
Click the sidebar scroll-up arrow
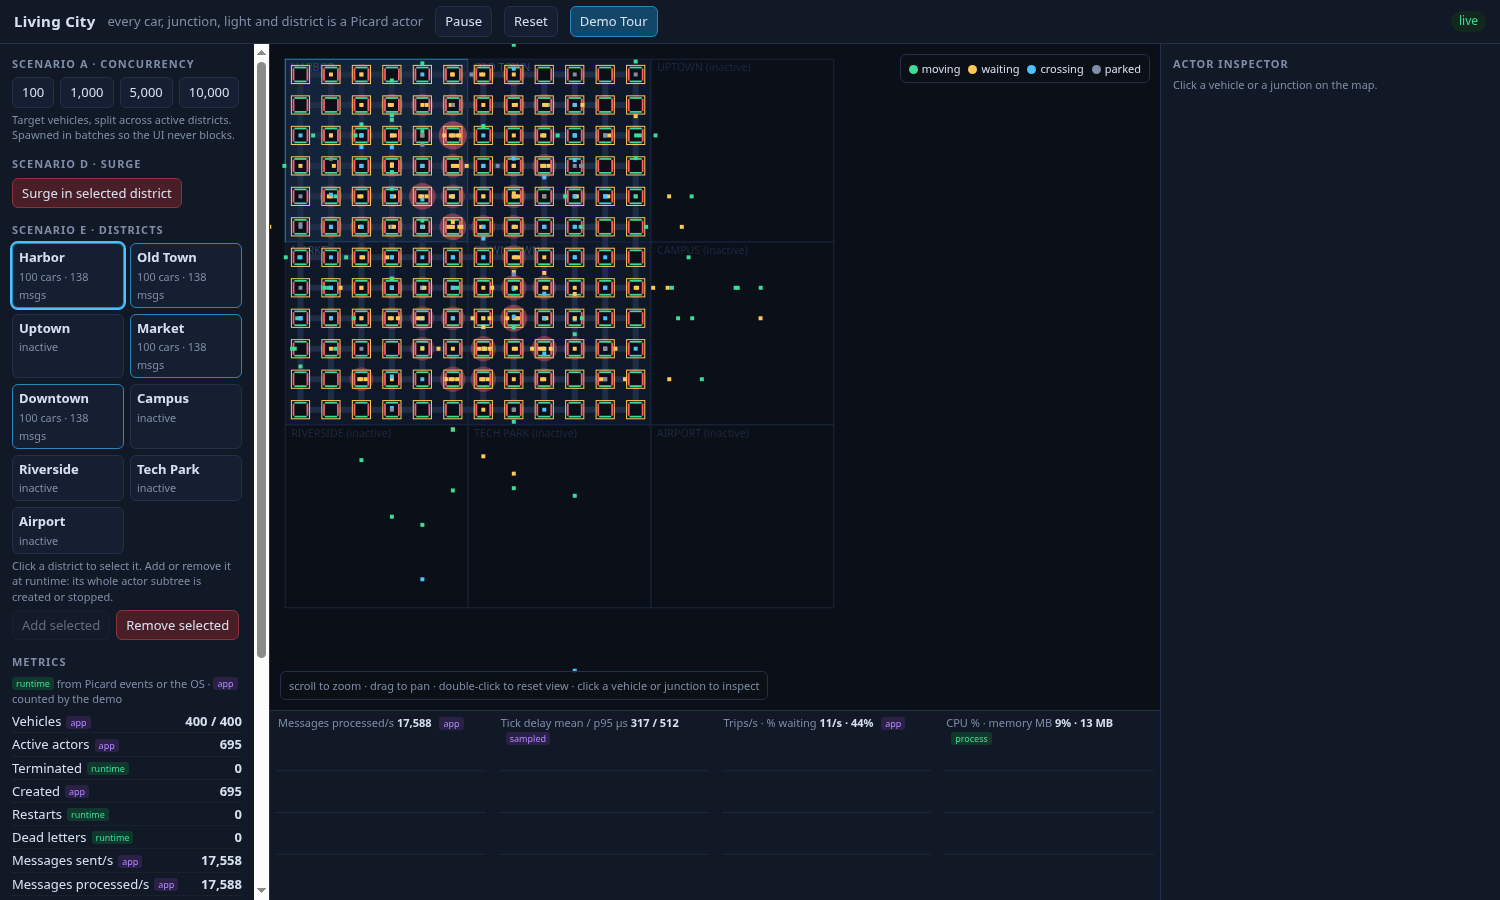pos(261,52)
